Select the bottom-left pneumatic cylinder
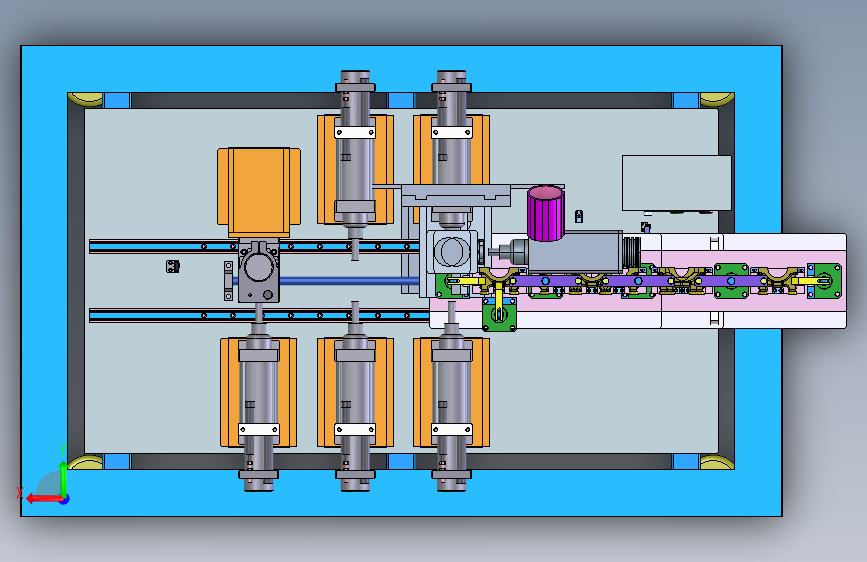This screenshot has height=562, width=867. 259,398
